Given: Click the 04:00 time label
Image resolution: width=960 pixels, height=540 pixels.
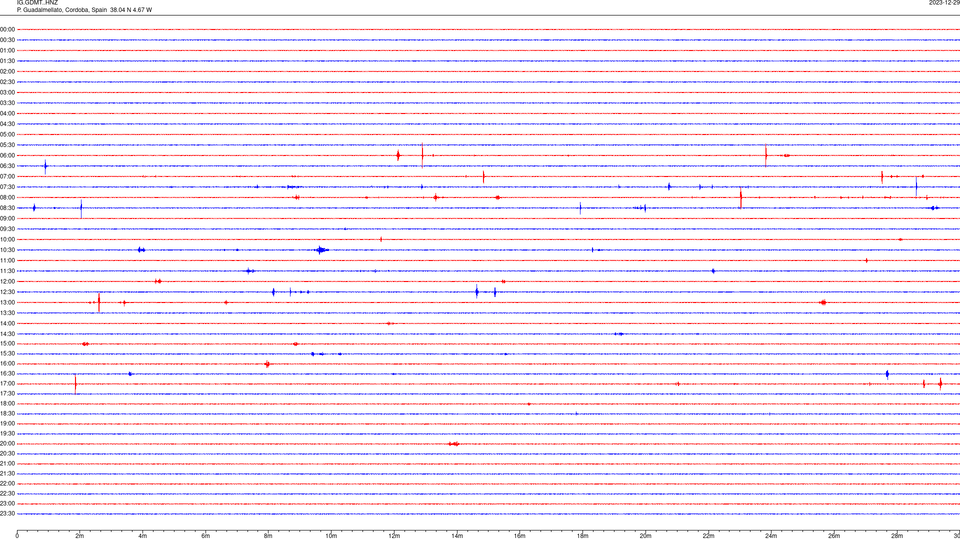Looking at the screenshot, I should [7, 113].
